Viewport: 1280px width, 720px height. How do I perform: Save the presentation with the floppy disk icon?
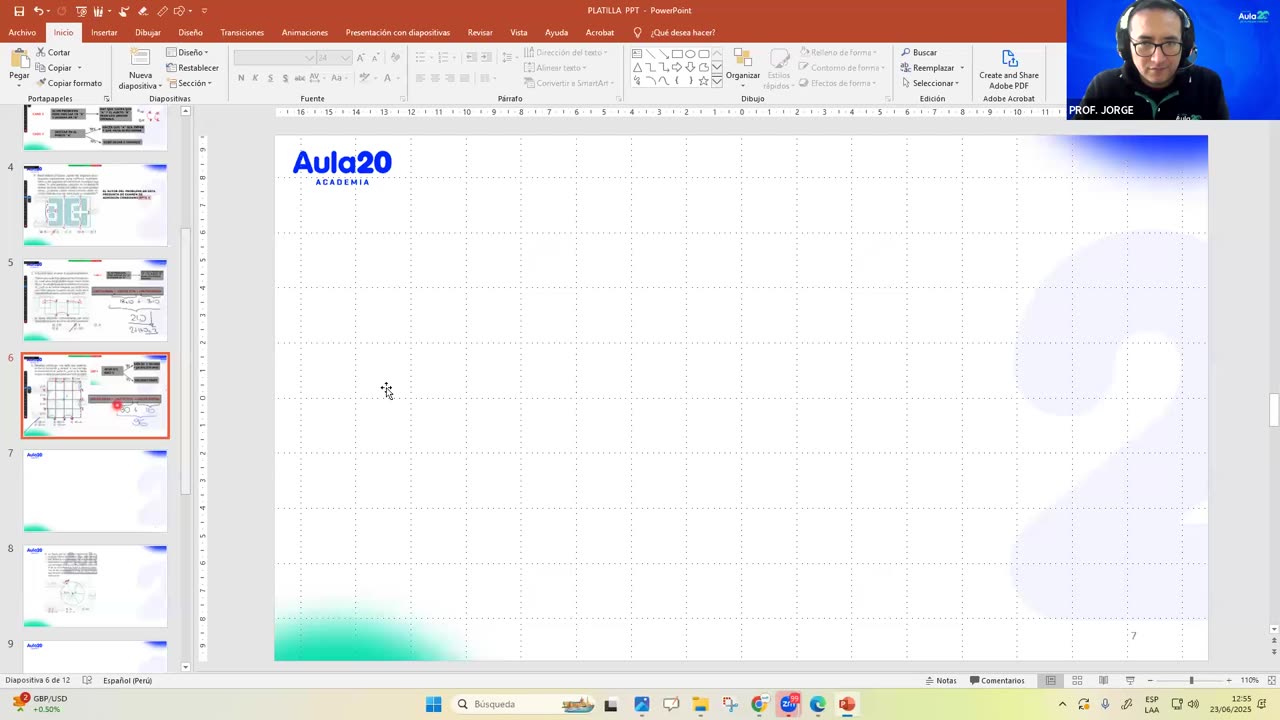[x=18, y=11]
